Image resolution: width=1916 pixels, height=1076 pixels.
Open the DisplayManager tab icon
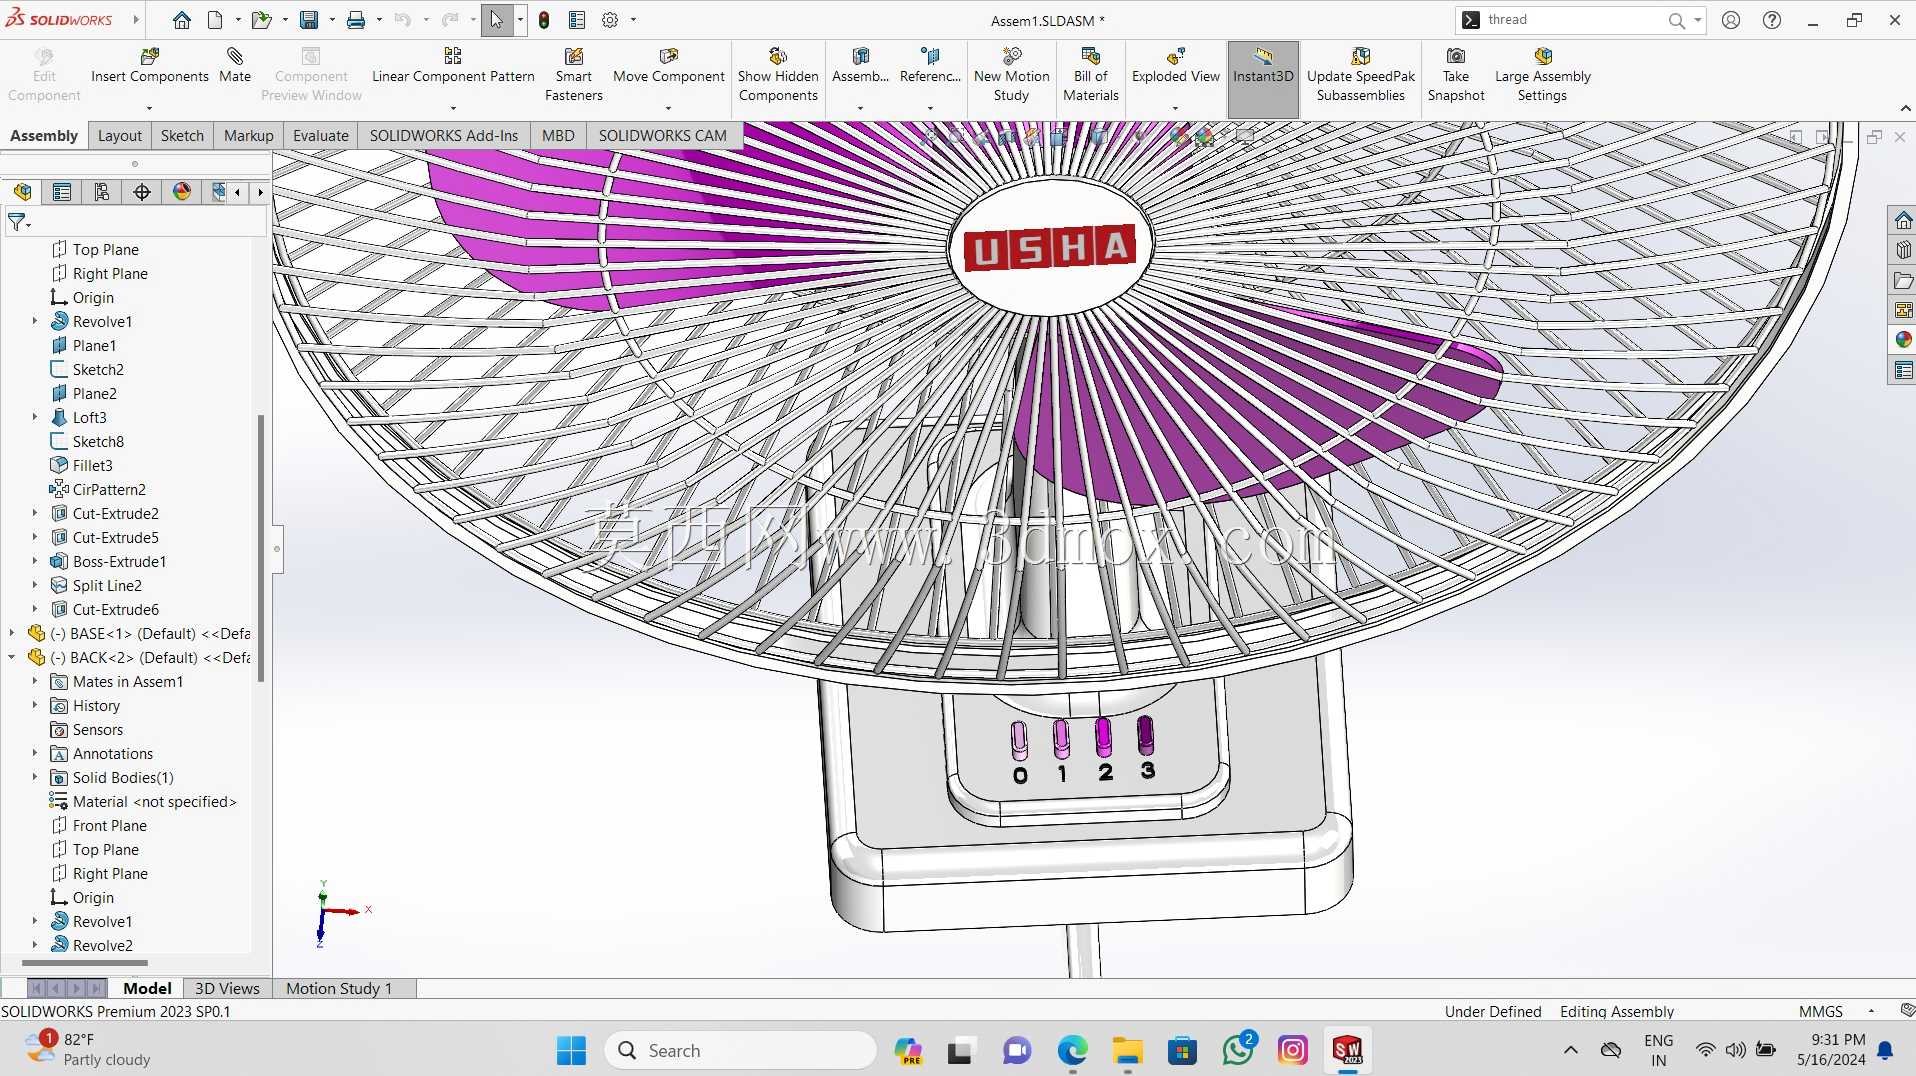[182, 192]
